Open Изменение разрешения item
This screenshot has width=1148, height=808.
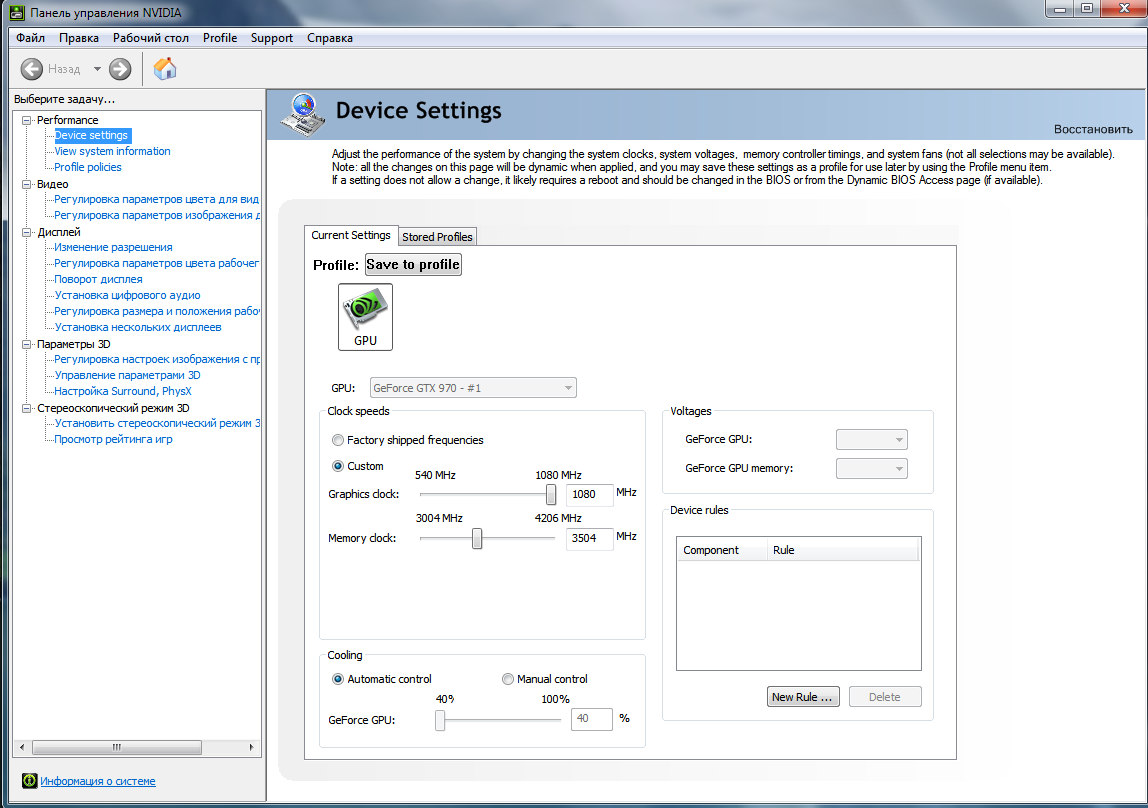coord(113,247)
